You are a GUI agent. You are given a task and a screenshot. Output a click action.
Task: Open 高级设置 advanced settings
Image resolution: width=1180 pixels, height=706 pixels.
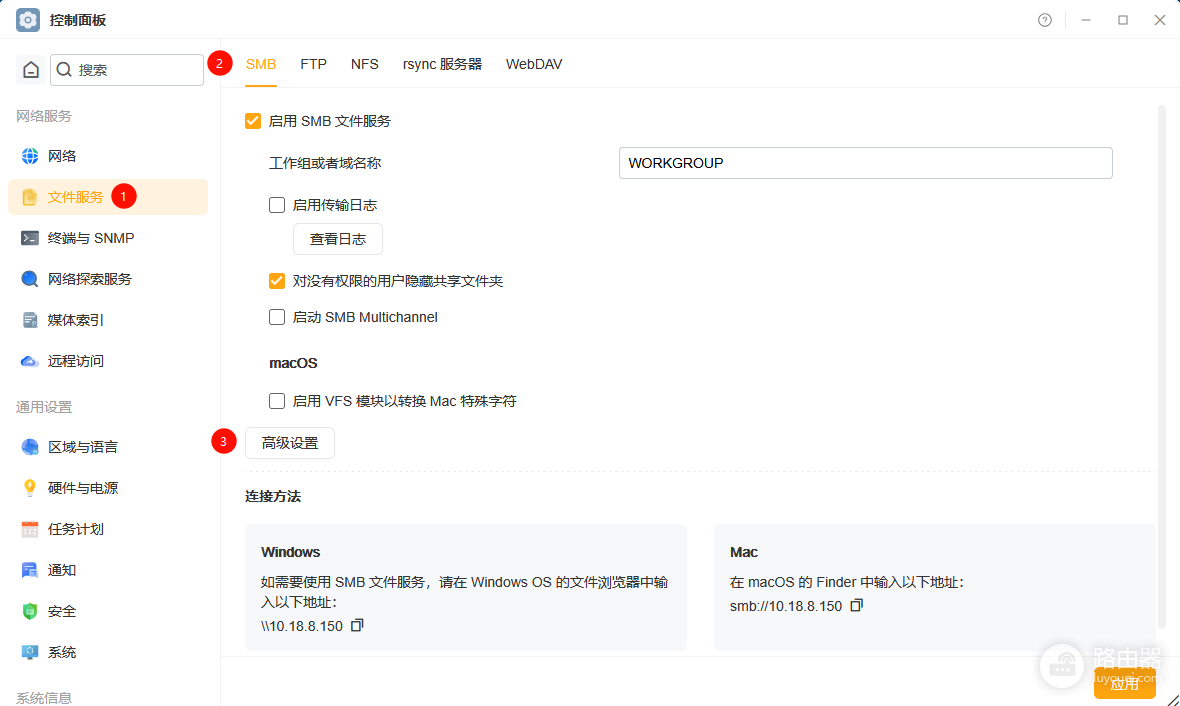pyautogui.click(x=290, y=443)
